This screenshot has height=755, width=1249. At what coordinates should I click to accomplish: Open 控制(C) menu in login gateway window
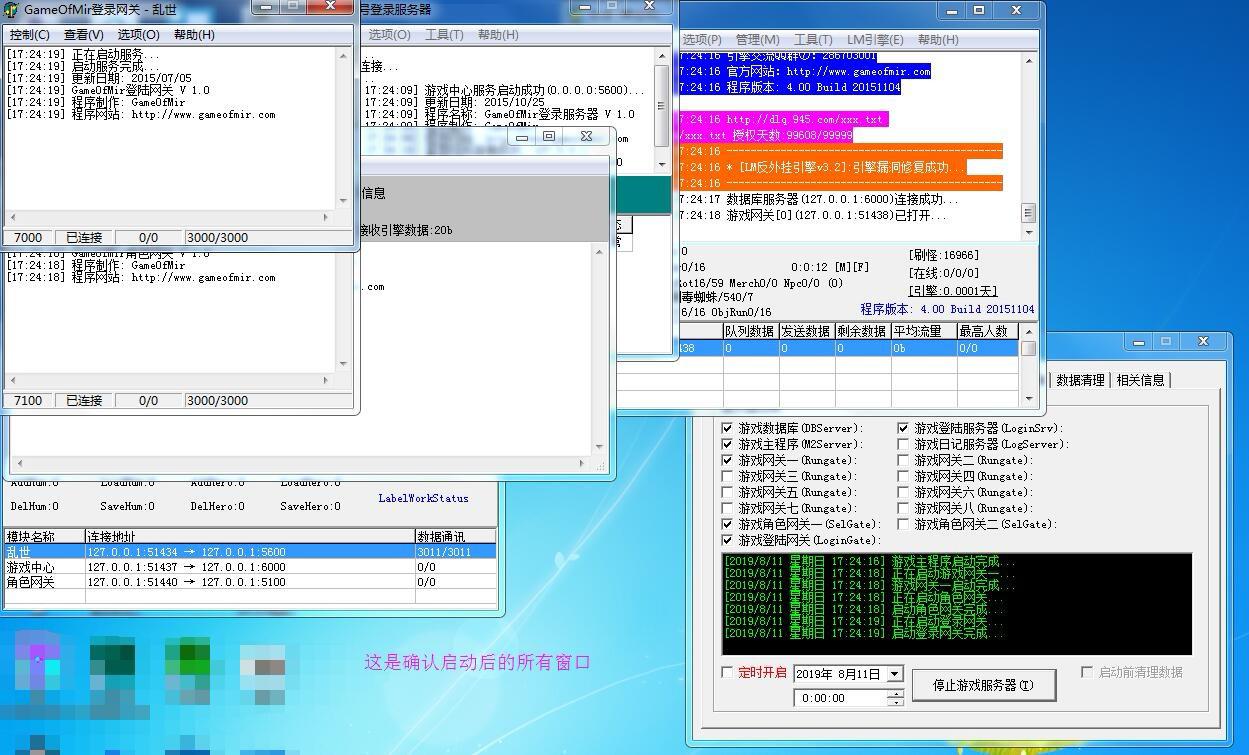29,34
